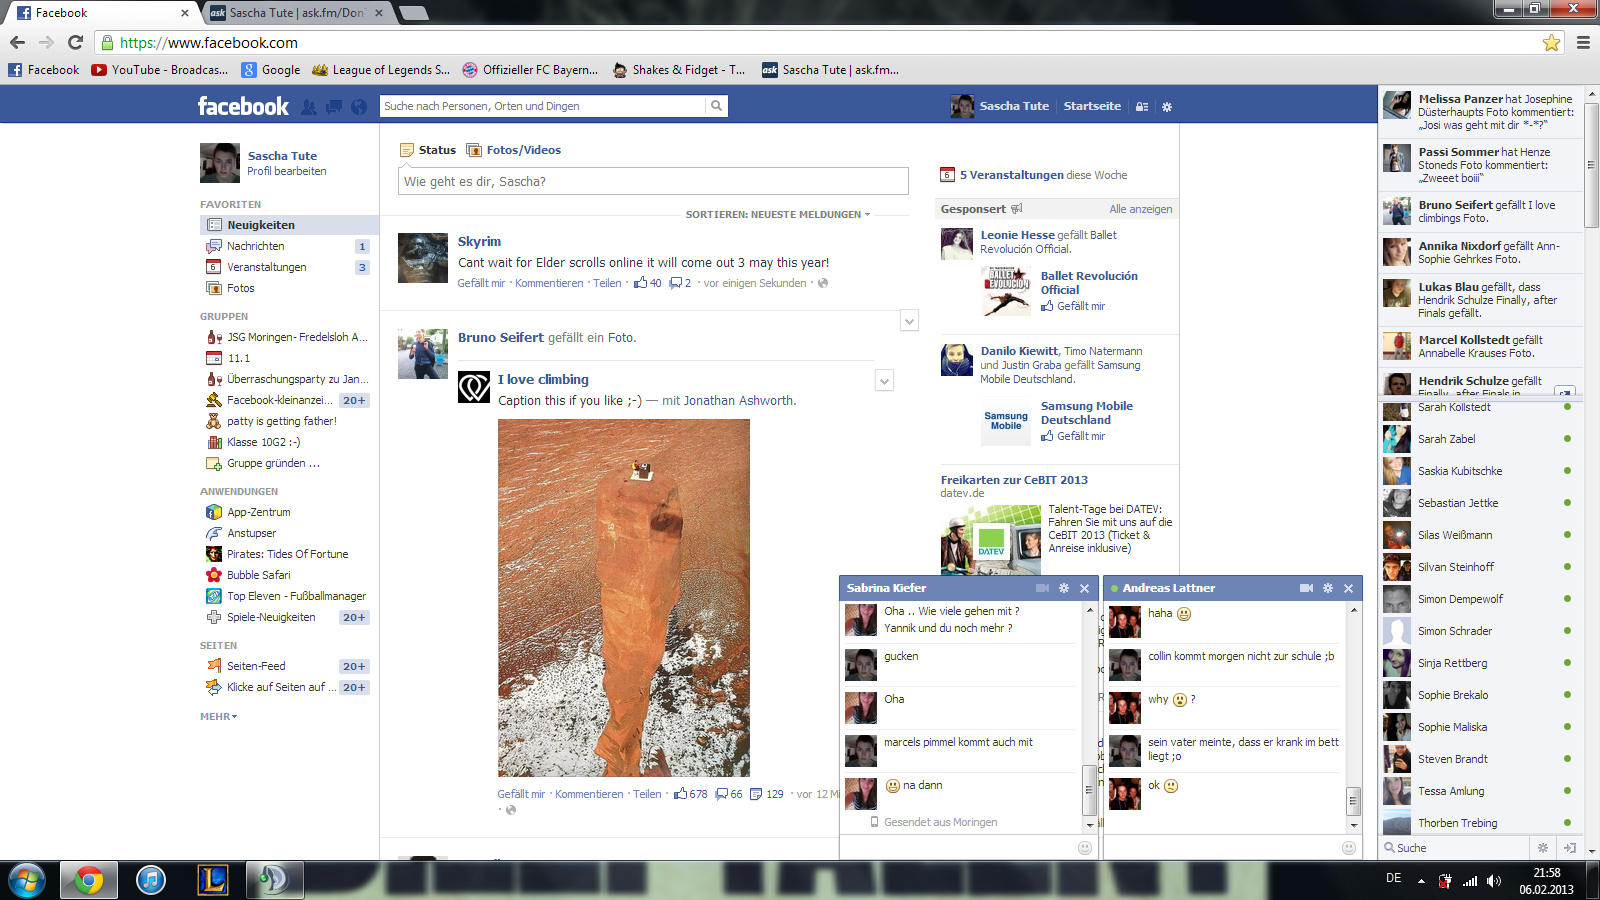This screenshot has width=1600, height=900.
Task: Expand Mehr section in left sidebar
Action: (219, 717)
